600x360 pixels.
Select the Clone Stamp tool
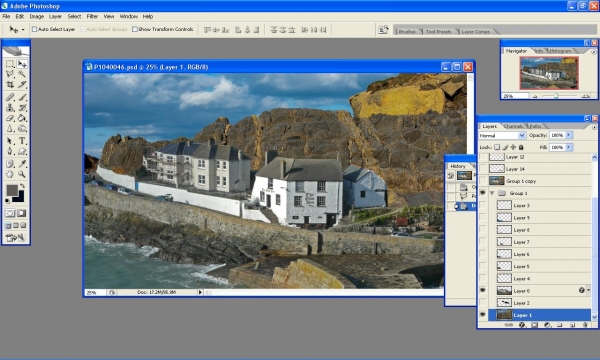tap(10, 108)
